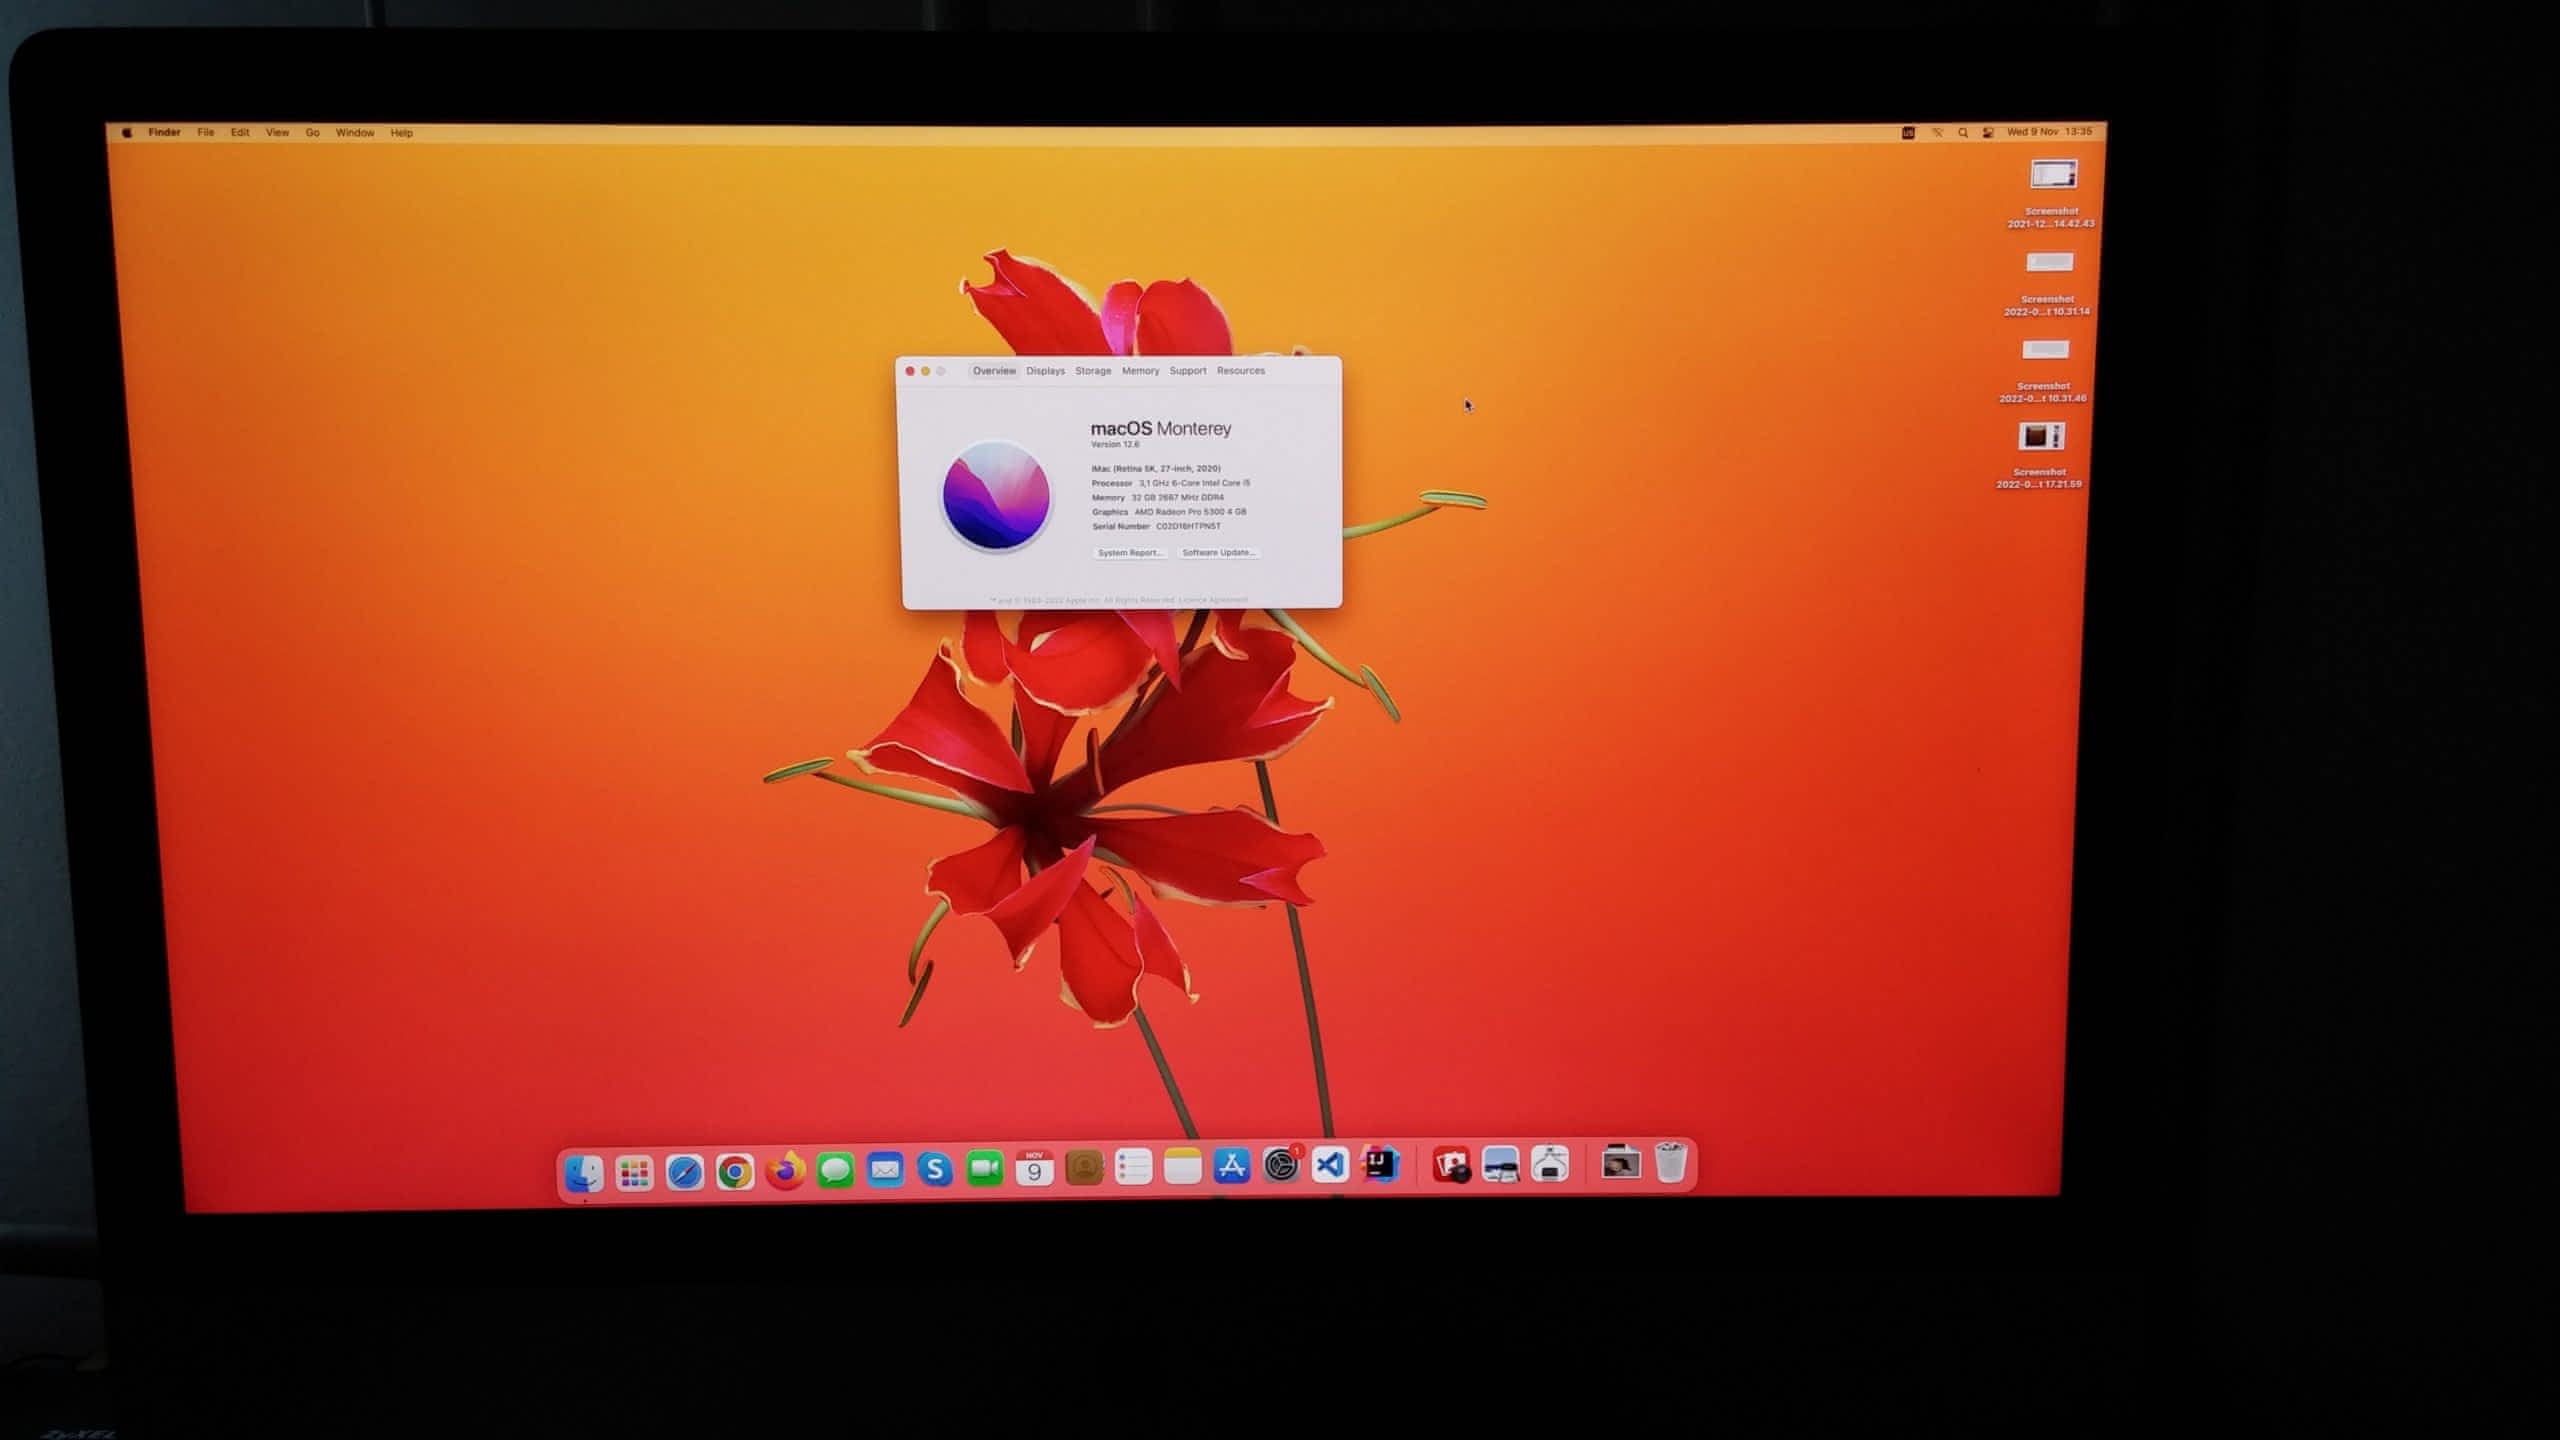Open Skype from the dock

935,1168
